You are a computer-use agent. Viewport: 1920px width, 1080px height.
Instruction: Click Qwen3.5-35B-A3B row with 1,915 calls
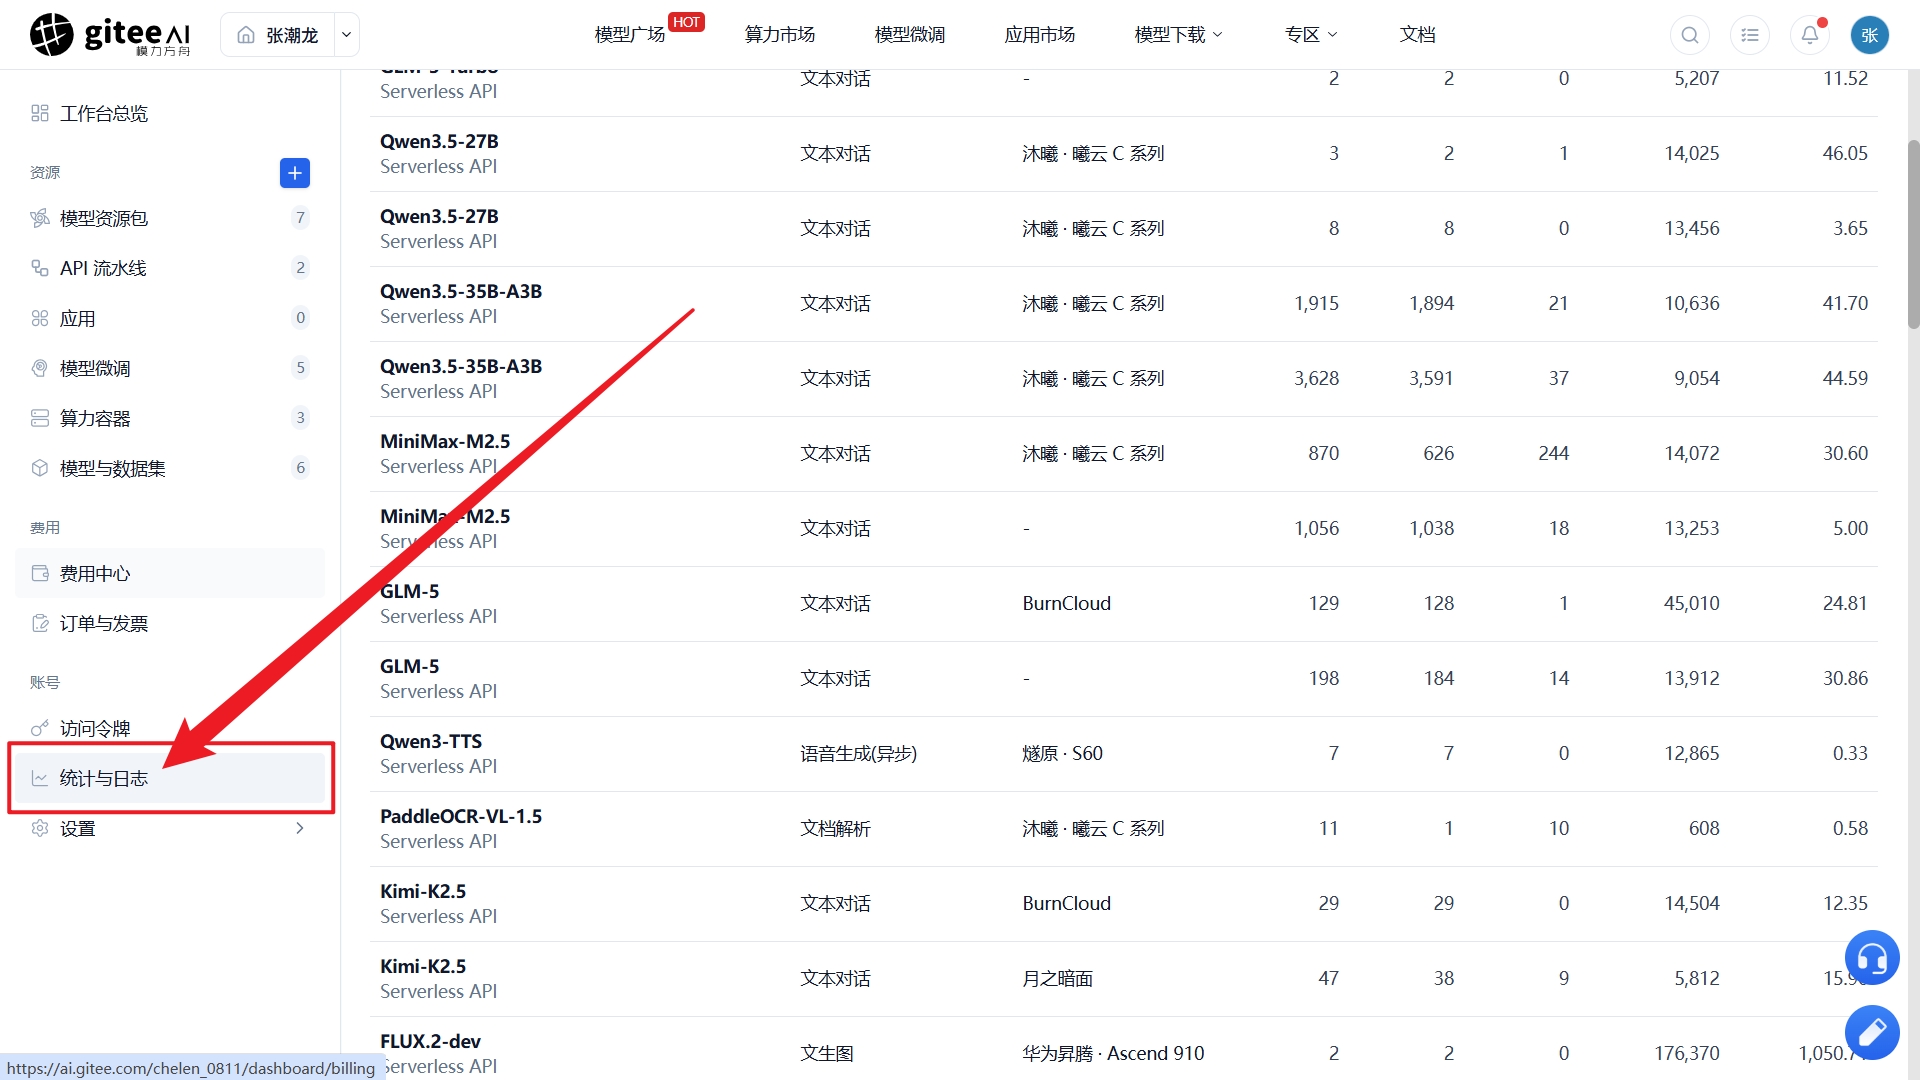tap(1123, 304)
